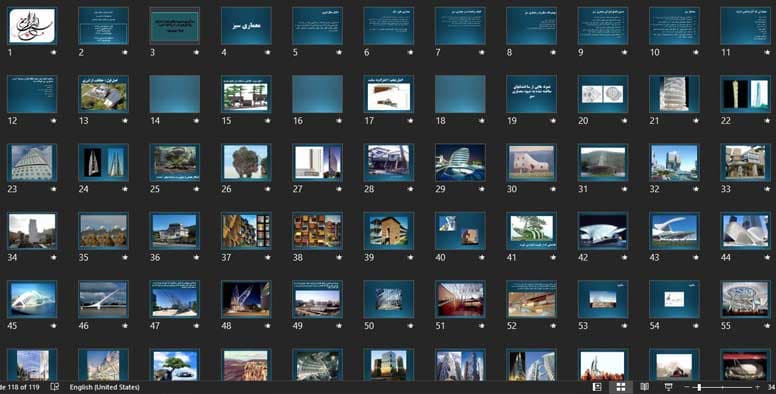
Task: Select slide 10 thumbnail
Action: [x=674, y=26]
